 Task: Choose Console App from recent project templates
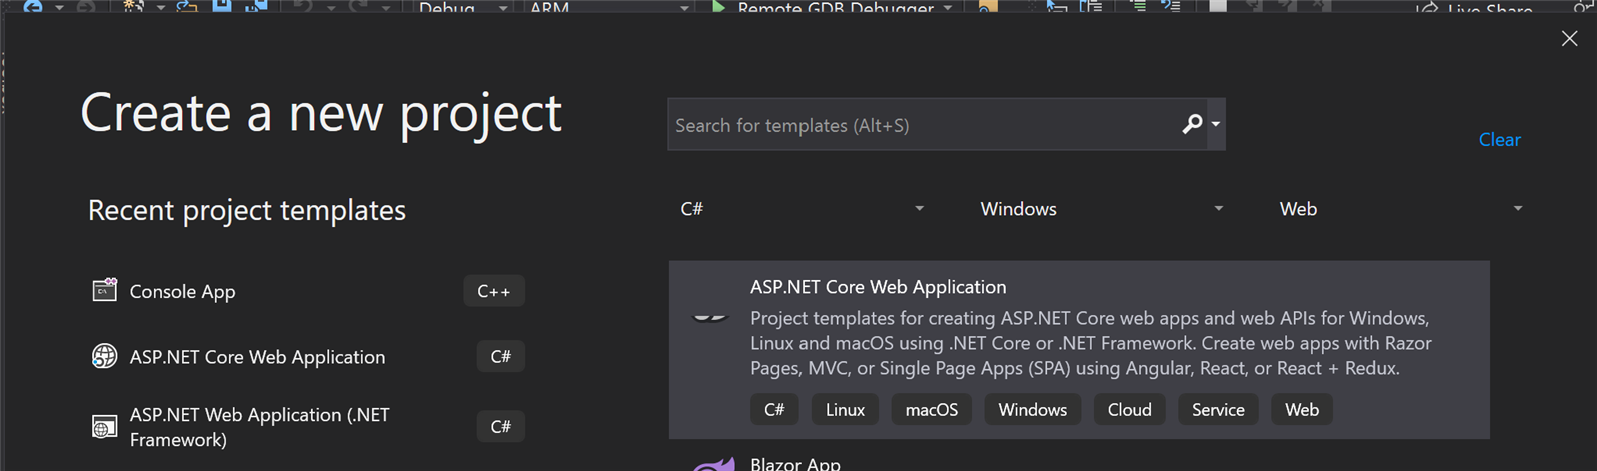pos(182,292)
